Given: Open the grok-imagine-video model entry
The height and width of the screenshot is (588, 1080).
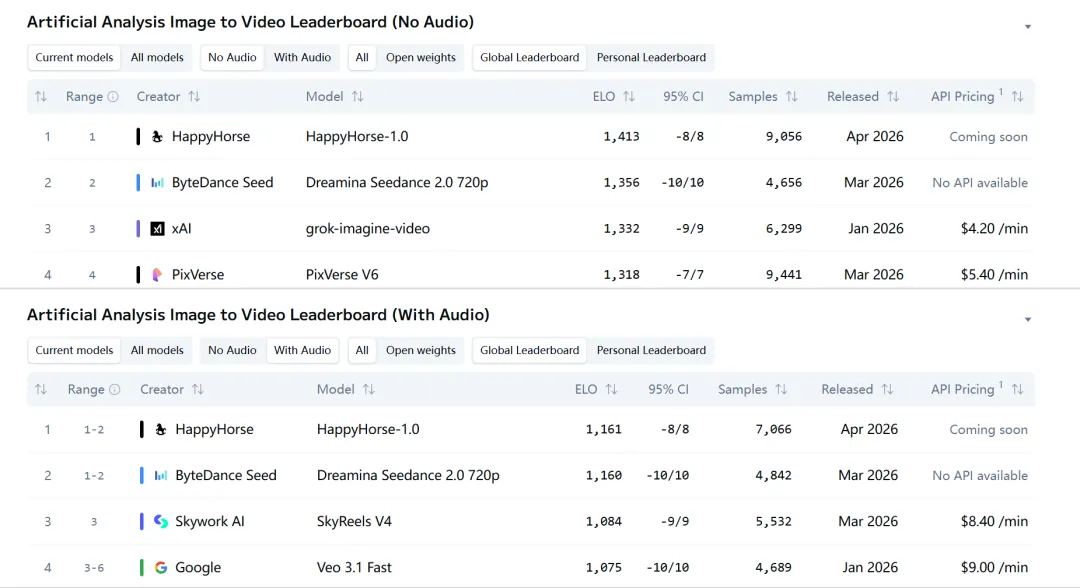Looking at the screenshot, I should click(x=367, y=229).
